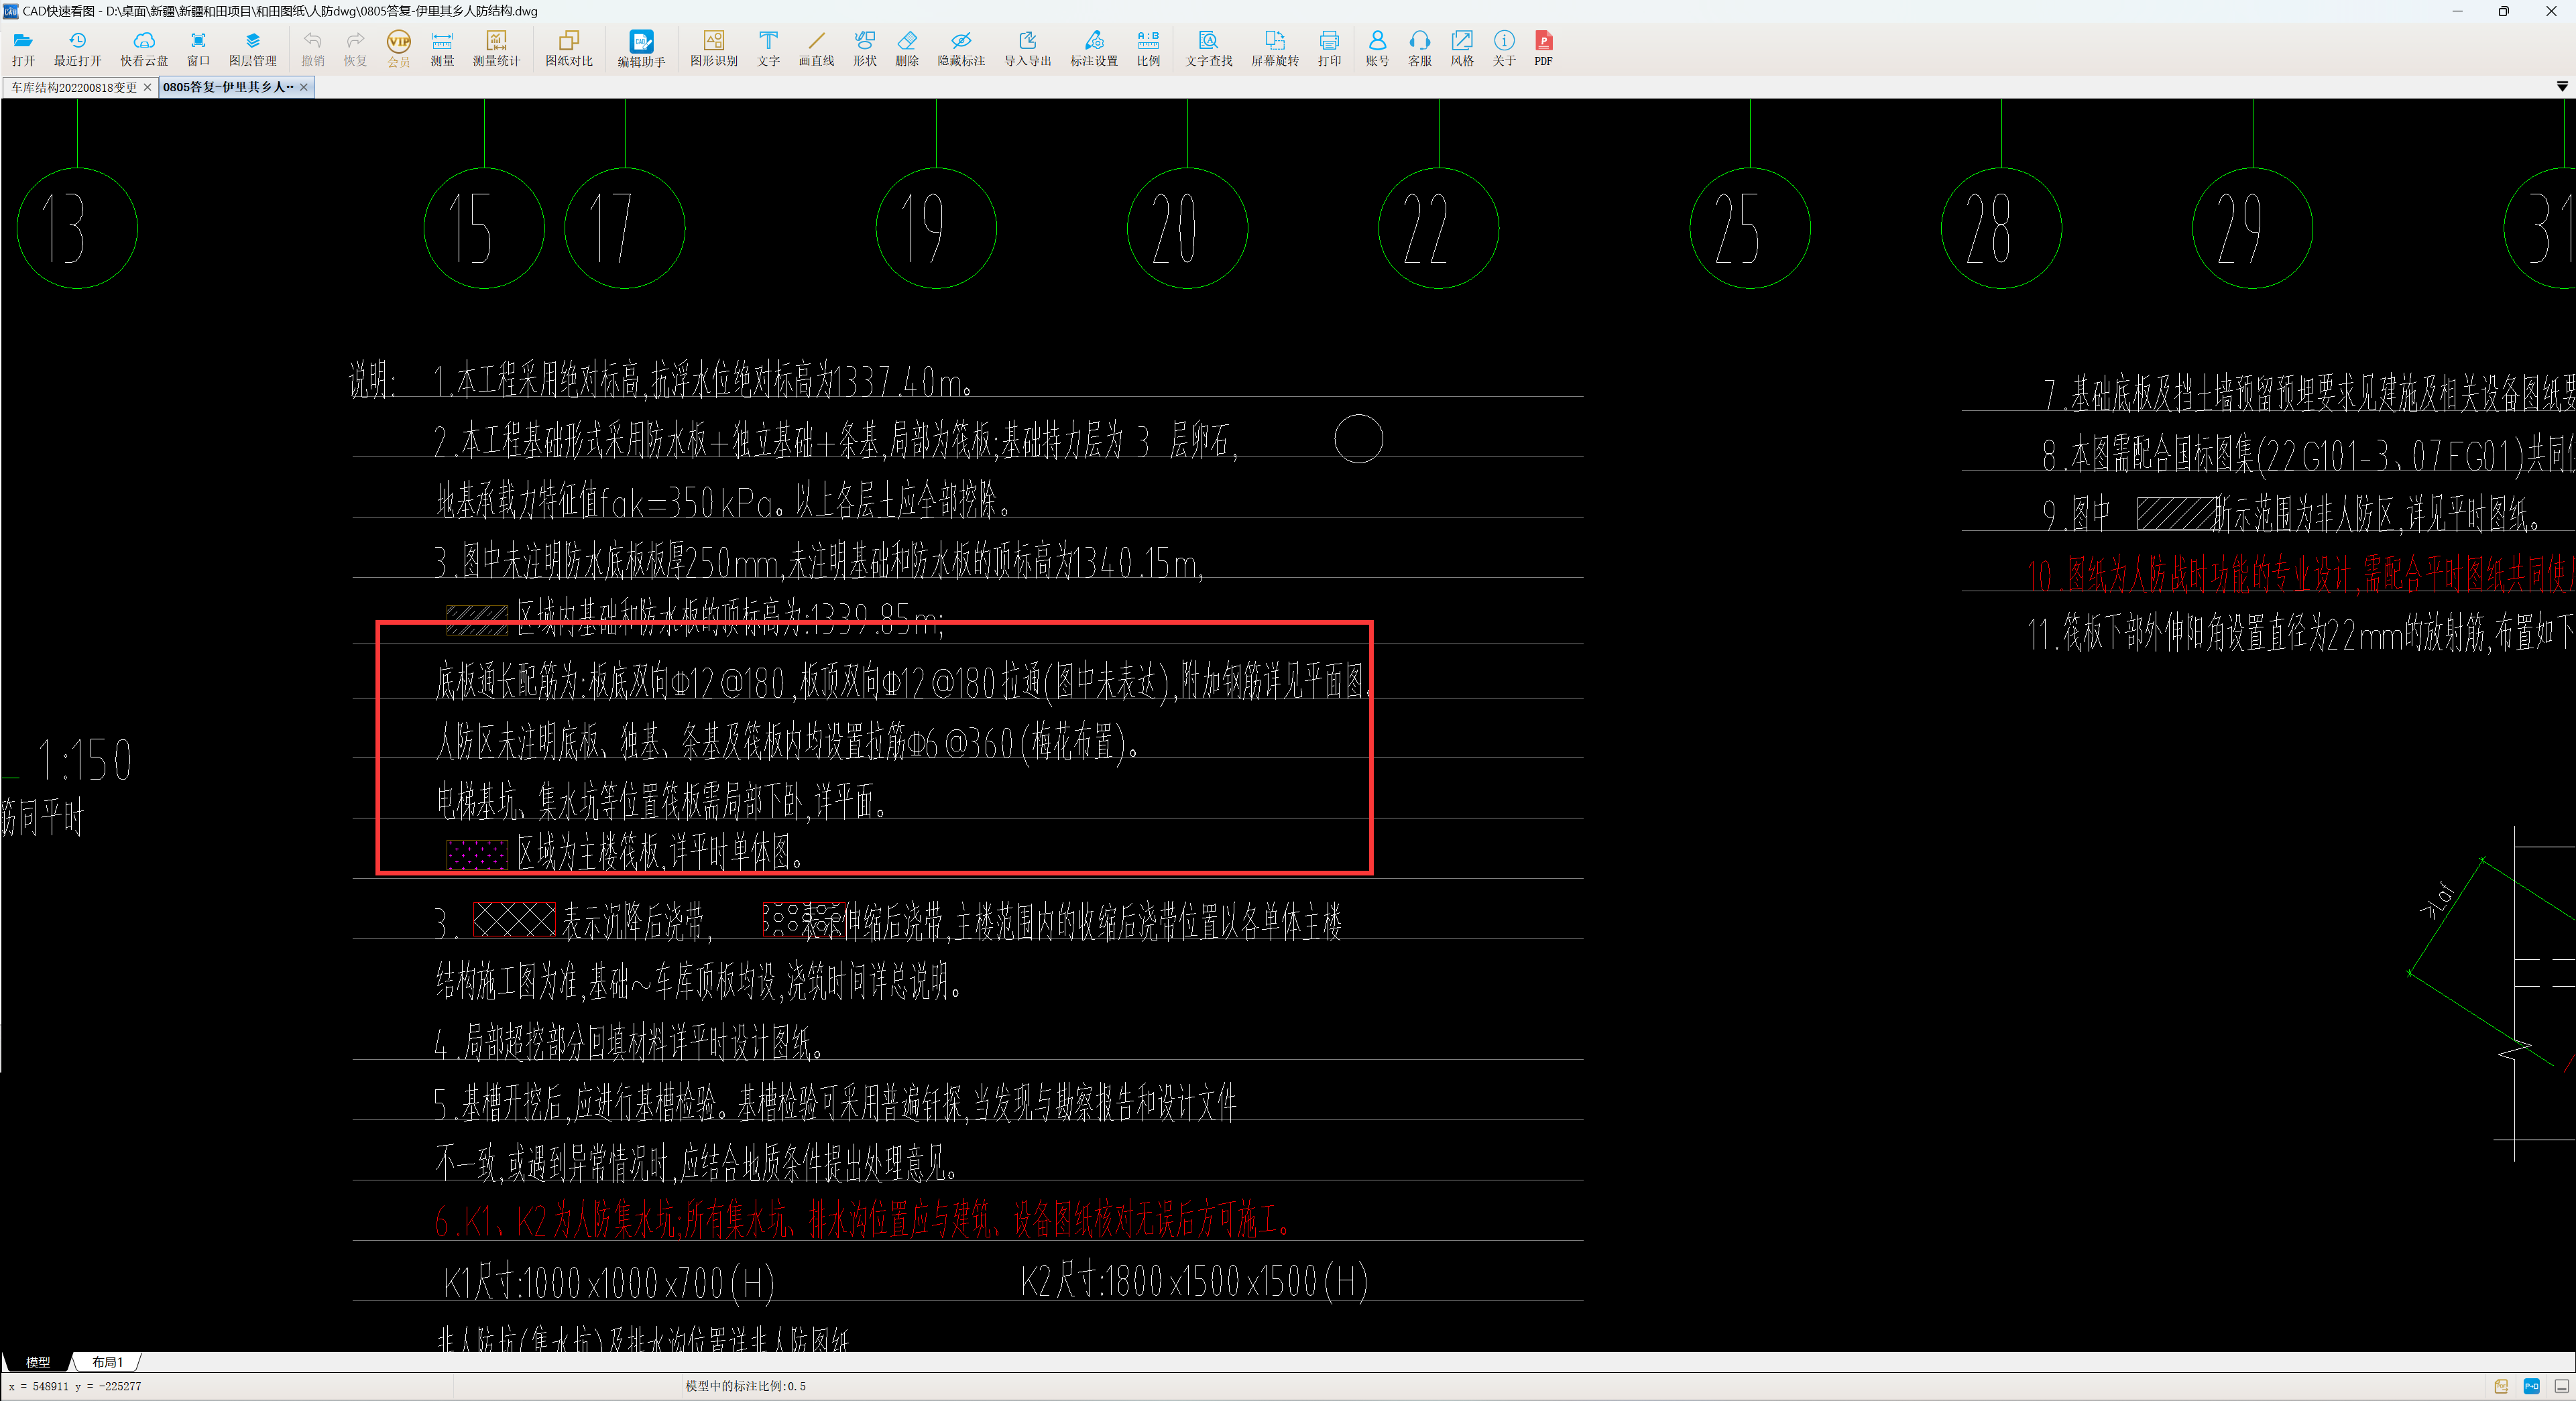Click the 撤销 undo arrow

click(x=313, y=48)
